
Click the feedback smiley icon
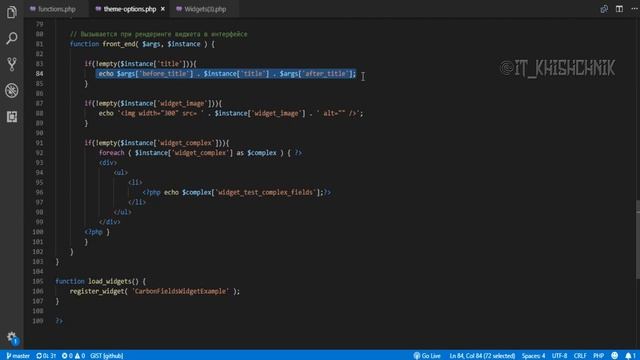[x=614, y=356]
